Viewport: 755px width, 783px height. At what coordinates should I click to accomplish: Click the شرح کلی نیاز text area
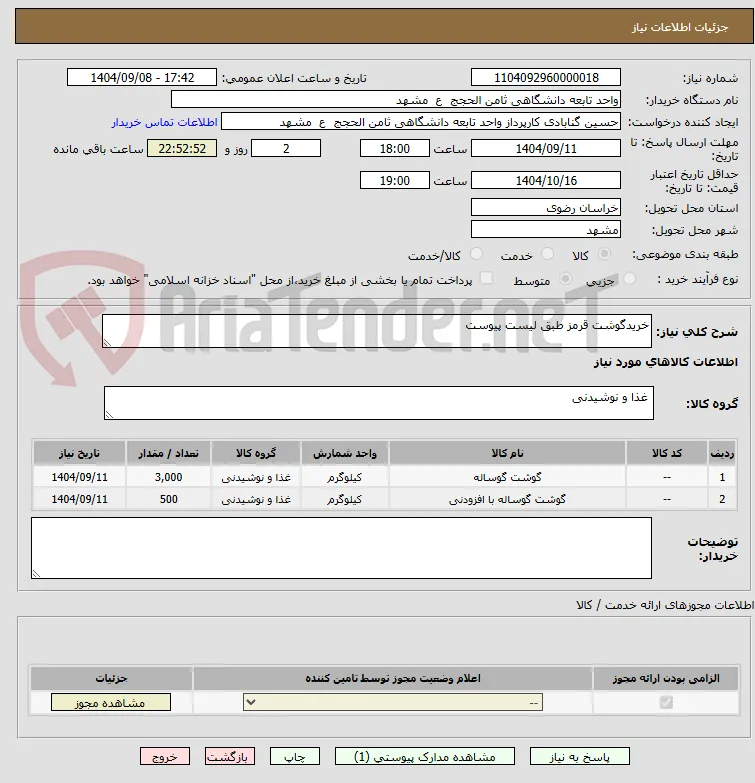(377, 331)
